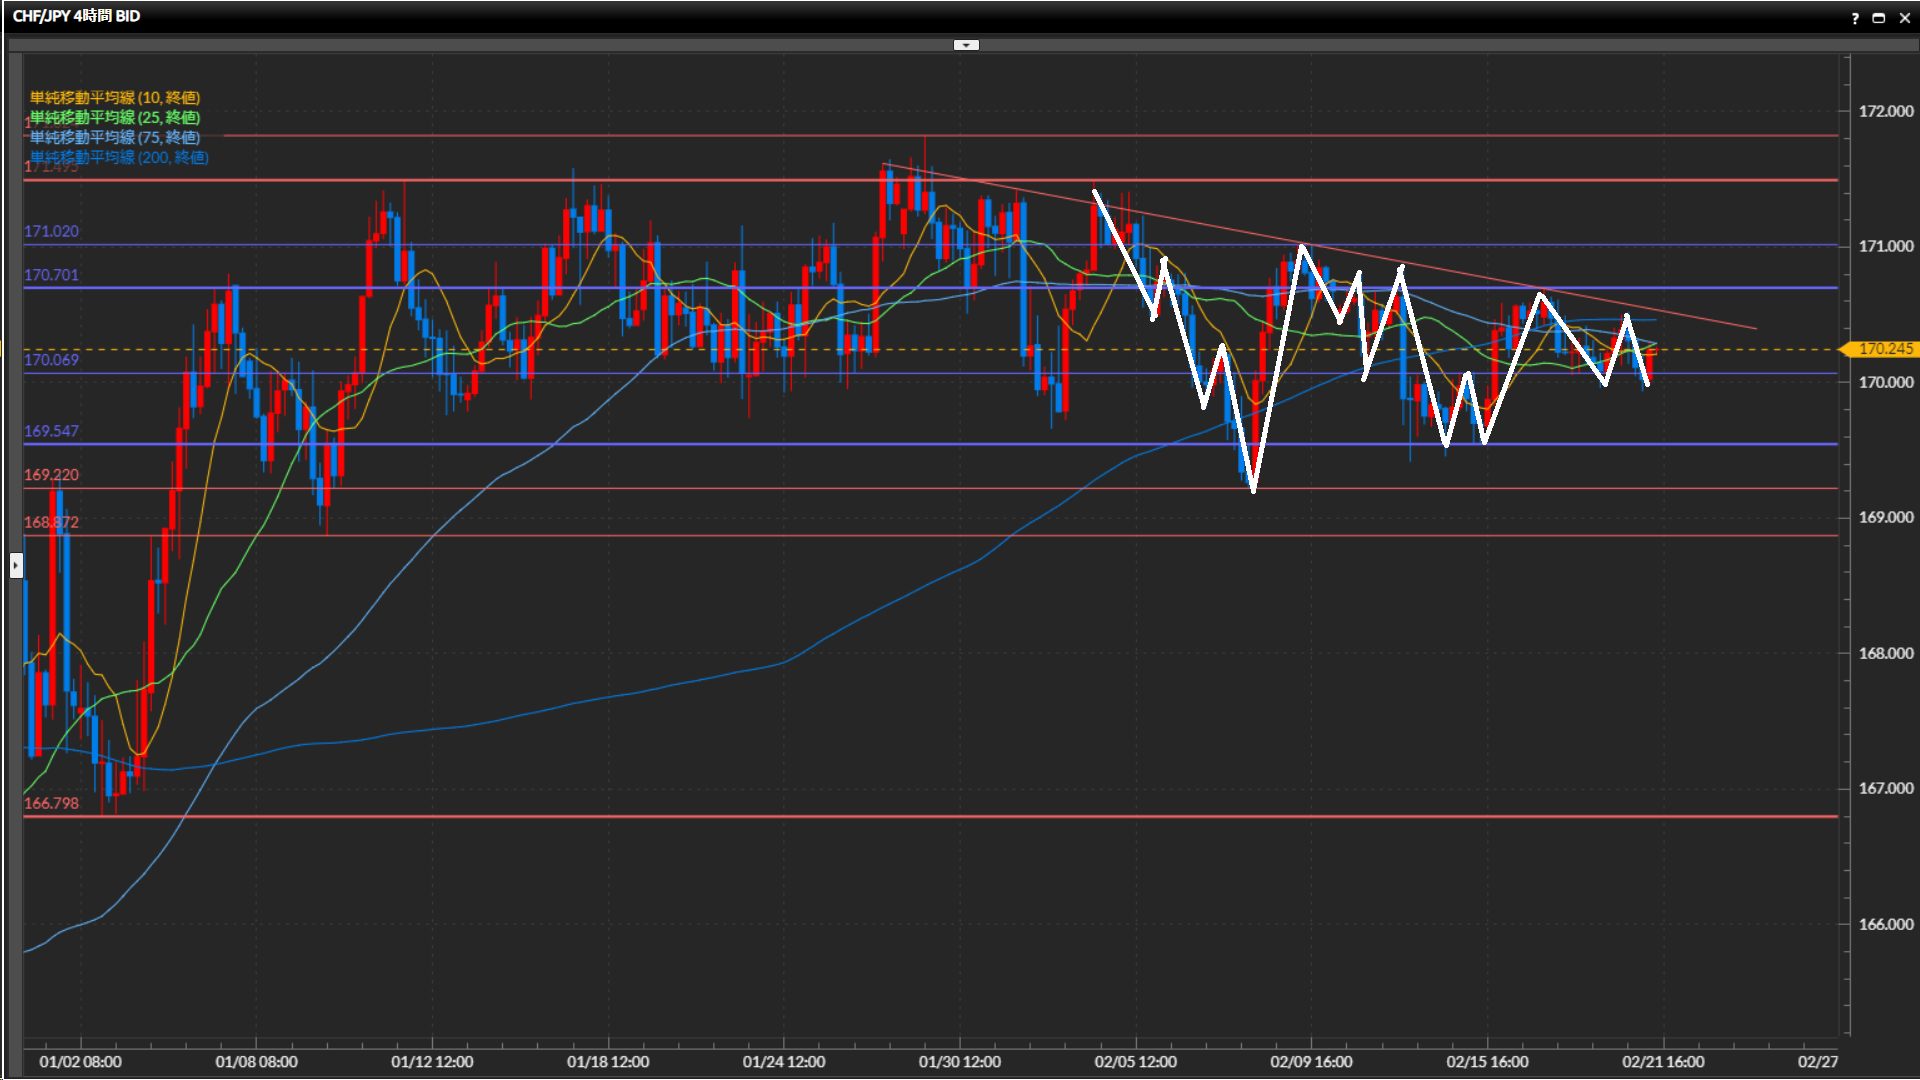The image size is (1920, 1080).
Task: Select the SMA (200) indicator label
Action: (x=119, y=157)
